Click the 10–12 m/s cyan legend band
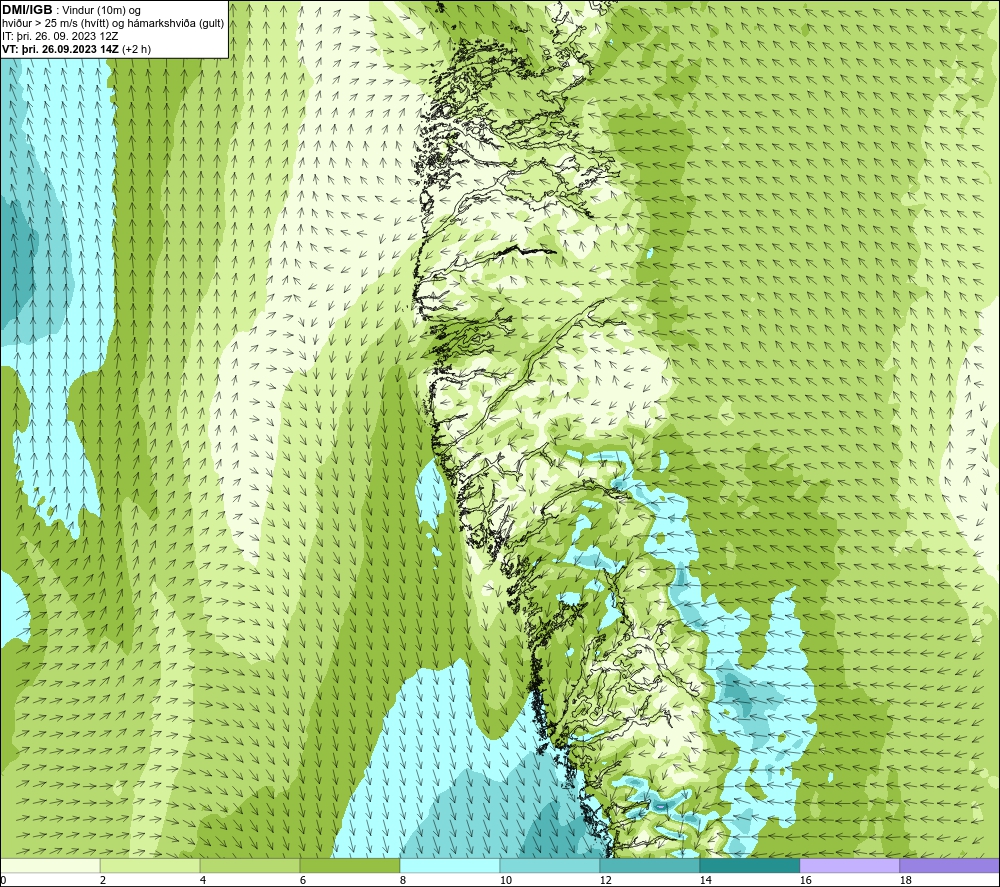The height and width of the screenshot is (887, 1000). coord(550,865)
